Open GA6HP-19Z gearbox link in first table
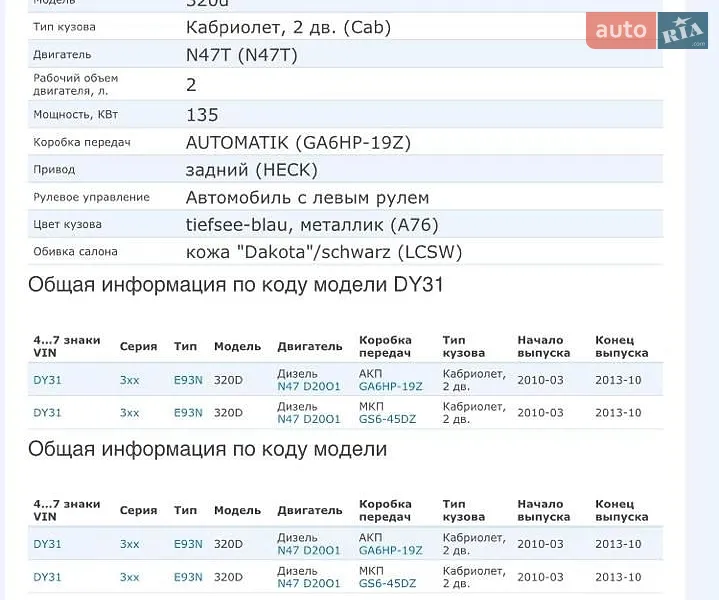This screenshot has height=600, width=719. (x=390, y=387)
